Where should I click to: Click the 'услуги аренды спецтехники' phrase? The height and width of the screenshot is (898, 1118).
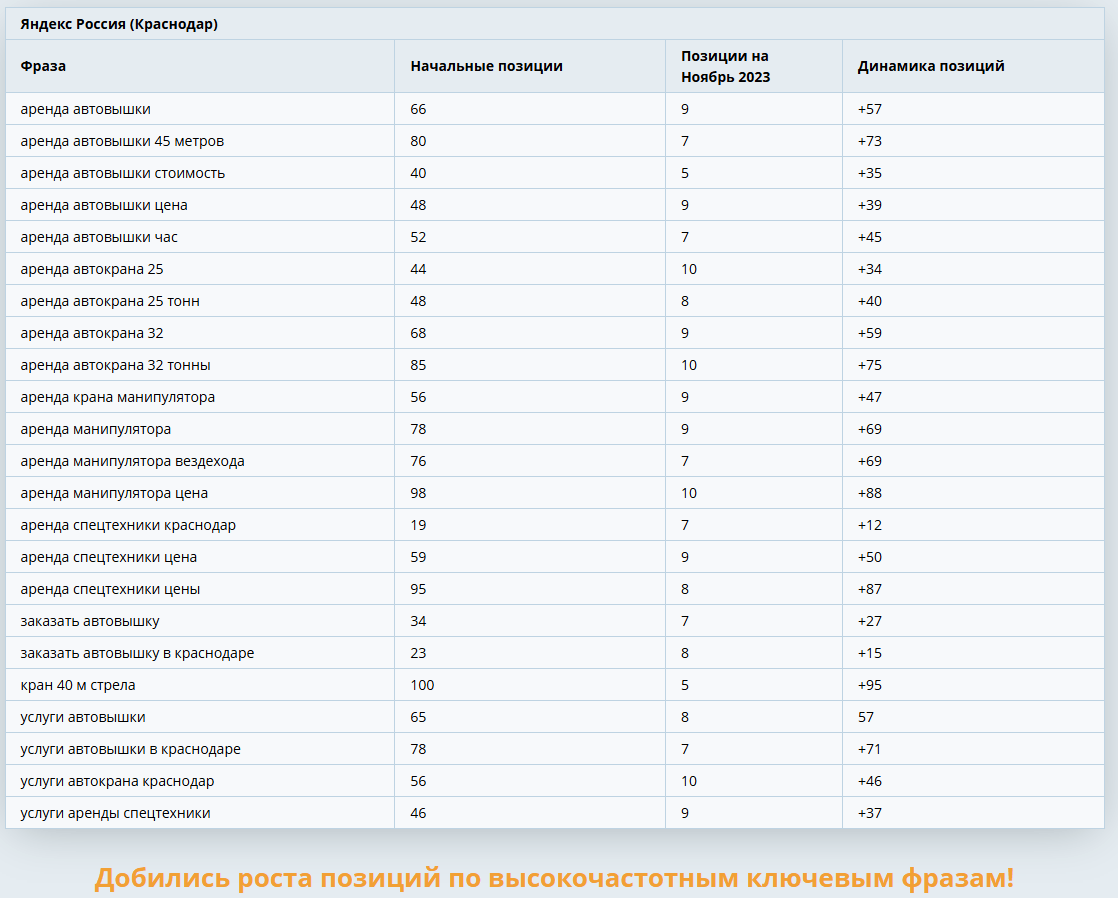coord(116,813)
